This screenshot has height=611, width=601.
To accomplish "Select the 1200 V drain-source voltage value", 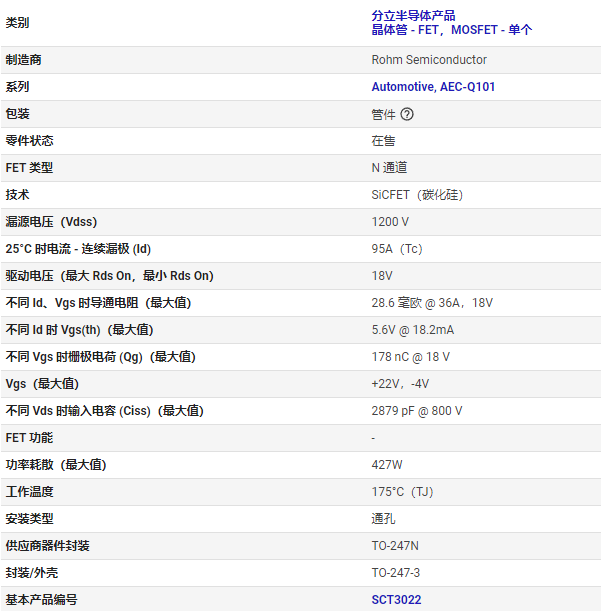I will [x=390, y=222].
